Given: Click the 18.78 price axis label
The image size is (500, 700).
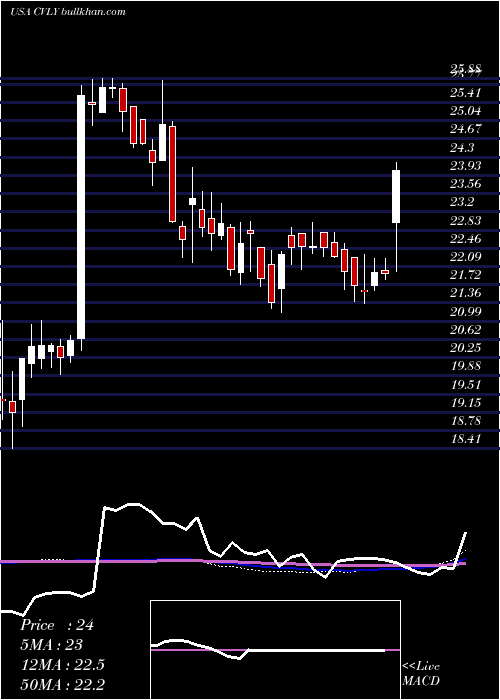Looking at the screenshot, I should click(465, 421).
